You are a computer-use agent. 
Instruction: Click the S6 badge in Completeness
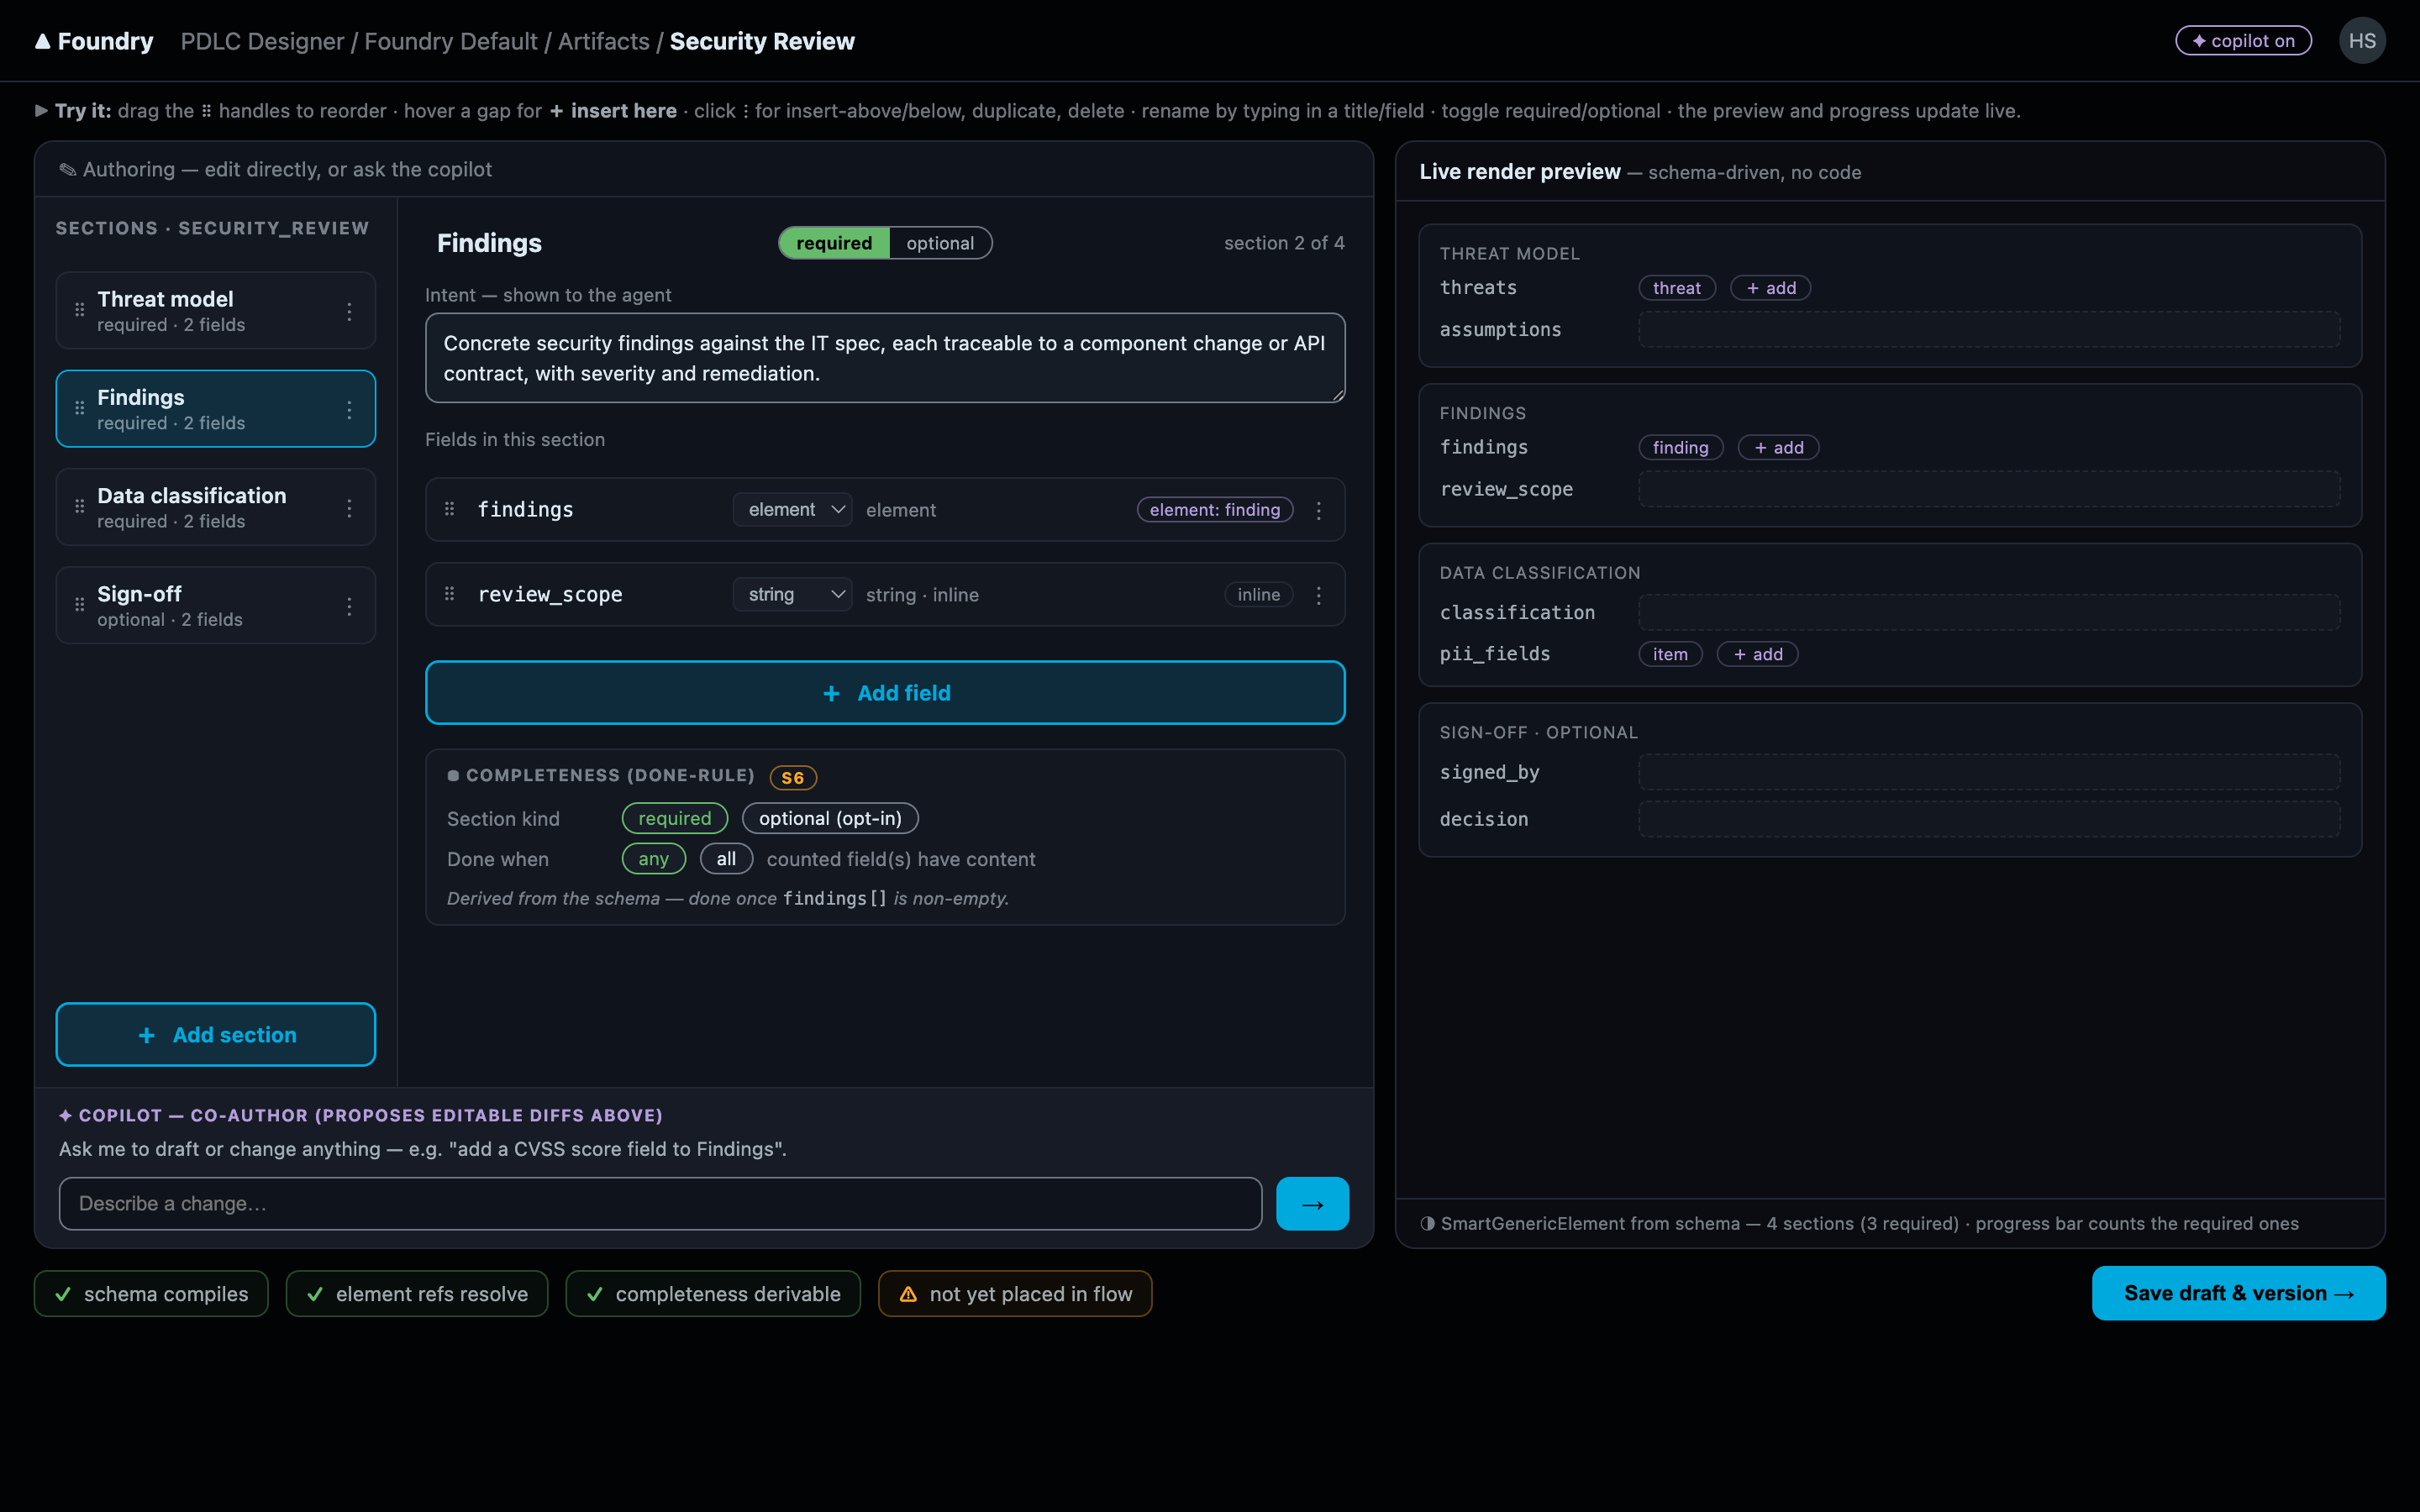pos(793,777)
